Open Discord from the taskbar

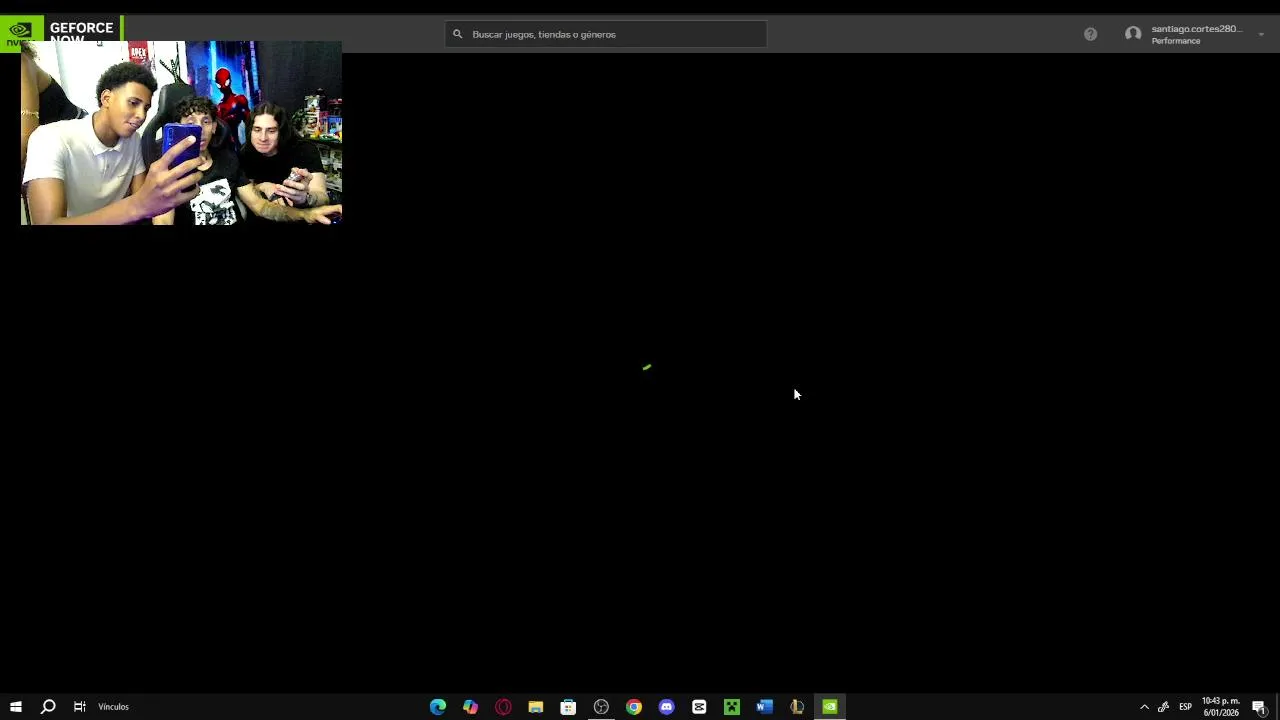click(x=666, y=707)
